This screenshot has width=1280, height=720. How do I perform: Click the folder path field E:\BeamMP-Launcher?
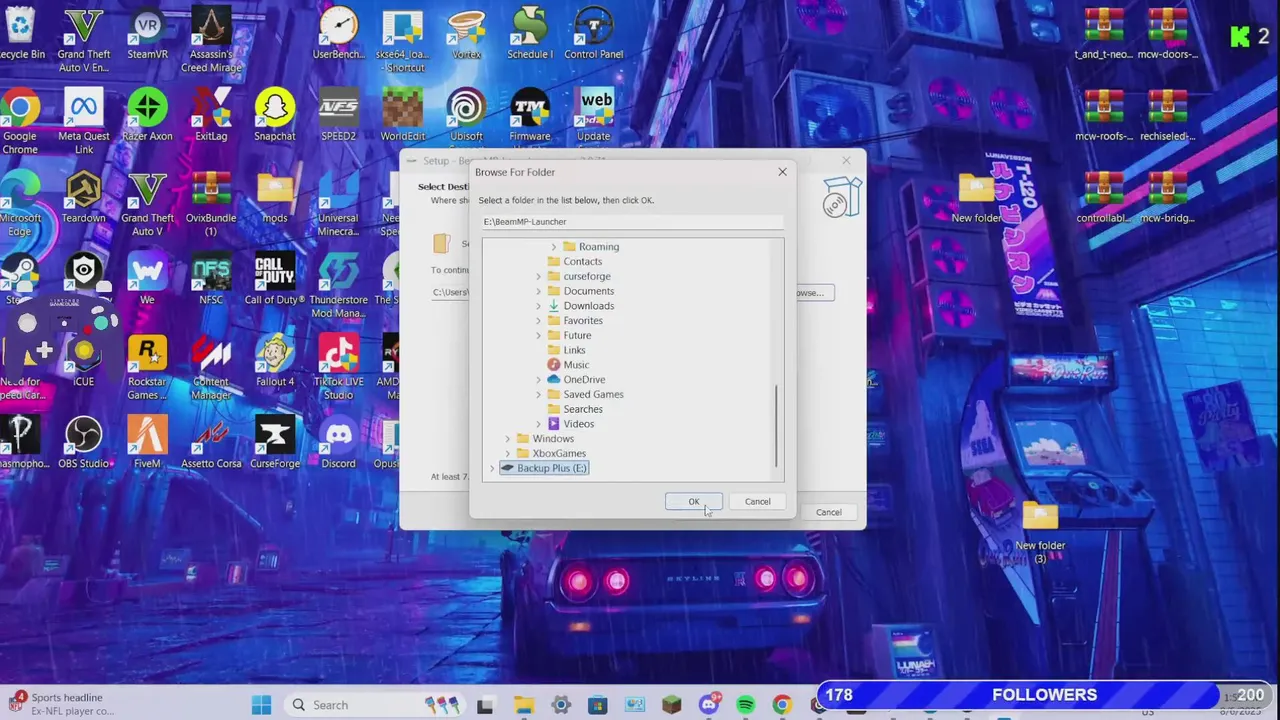(x=632, y=222)
